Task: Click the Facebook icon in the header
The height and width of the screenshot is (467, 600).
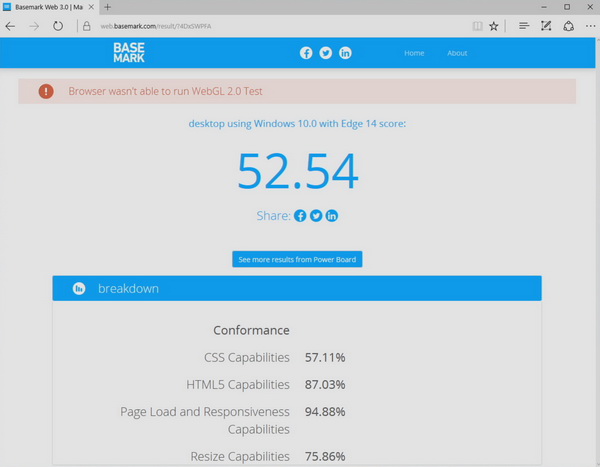Action: [x=307, y=53]
